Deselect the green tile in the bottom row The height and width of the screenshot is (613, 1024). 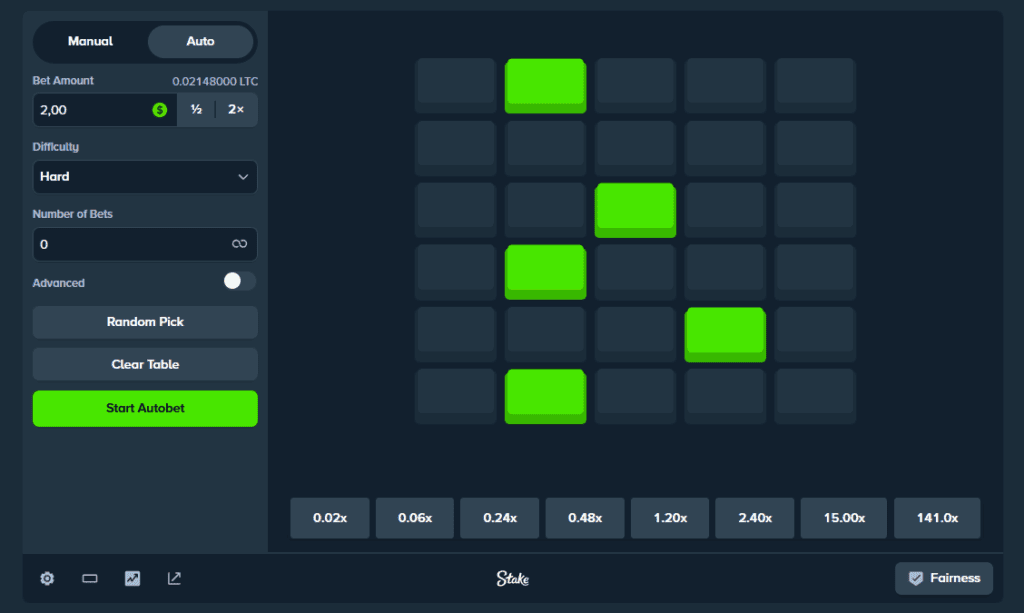[x=545, y=394]
